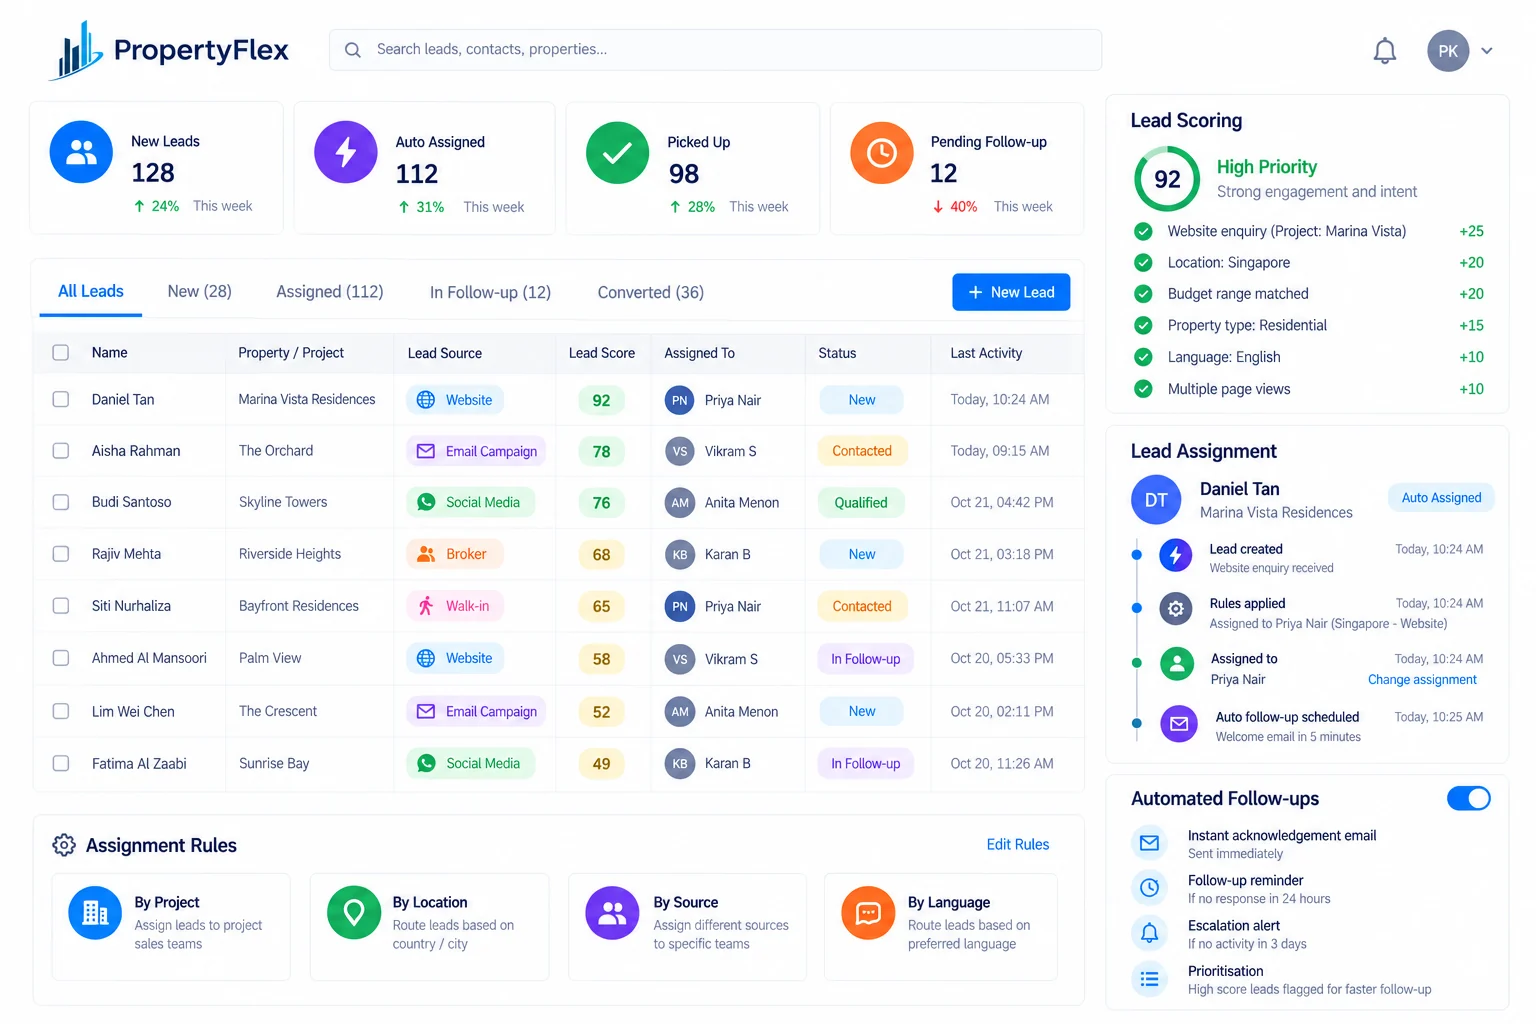Toggle the Automated Follow-ups switch
1536x1024 pixels.
coord(1469,798)
